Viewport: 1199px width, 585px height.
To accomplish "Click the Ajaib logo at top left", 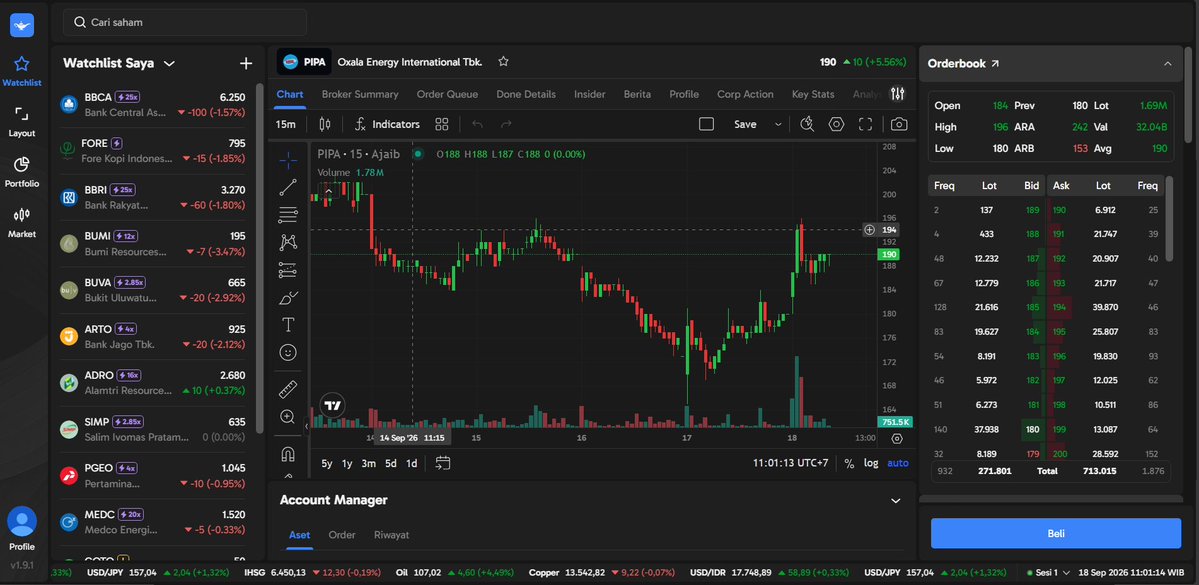I will pos(21,24).
